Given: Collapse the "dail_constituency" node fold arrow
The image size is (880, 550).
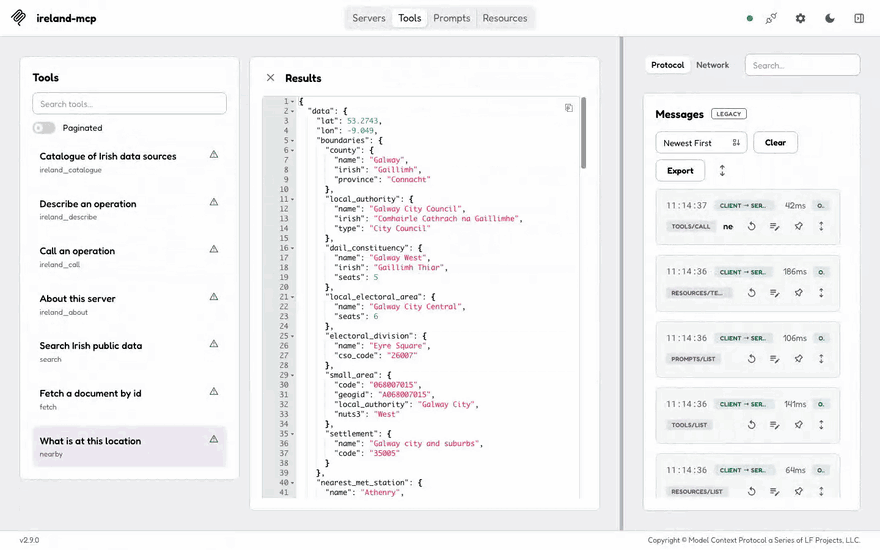Looking at the screenshot, I should click(x=292, y=248).
